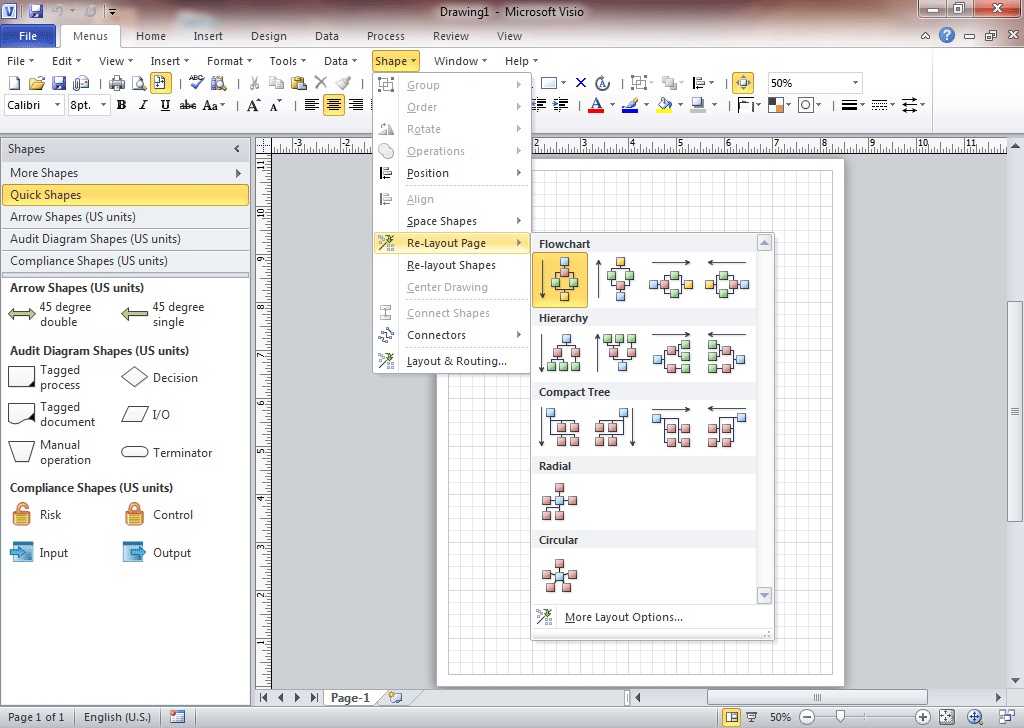Click More Layout Options at gallery bottom
The height and width of the screenshot is (728, 1024).
pos(623,617)
